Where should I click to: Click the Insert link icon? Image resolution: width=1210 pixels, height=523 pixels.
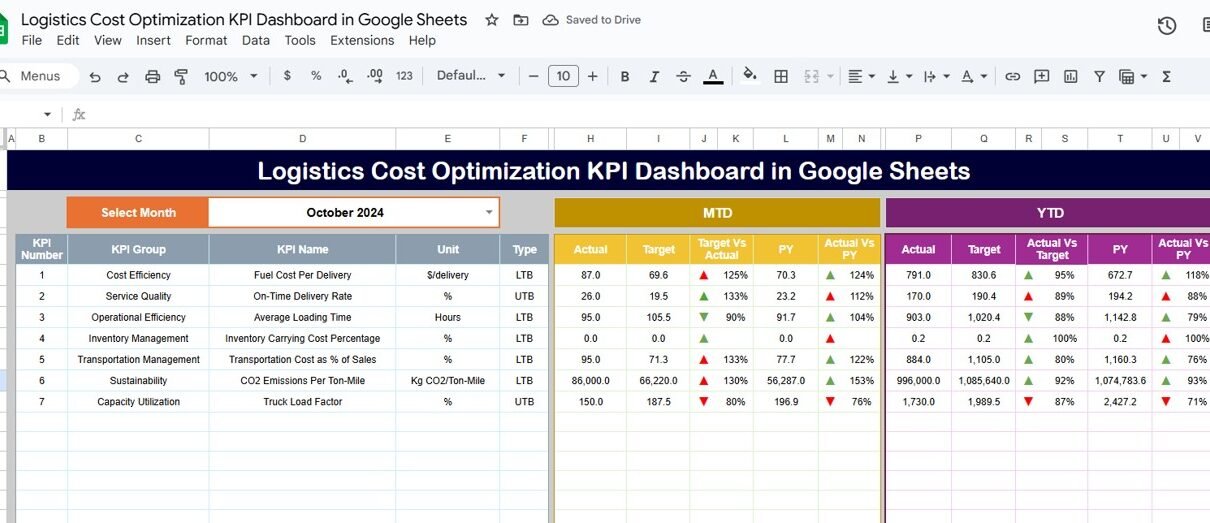[1012, 77]
